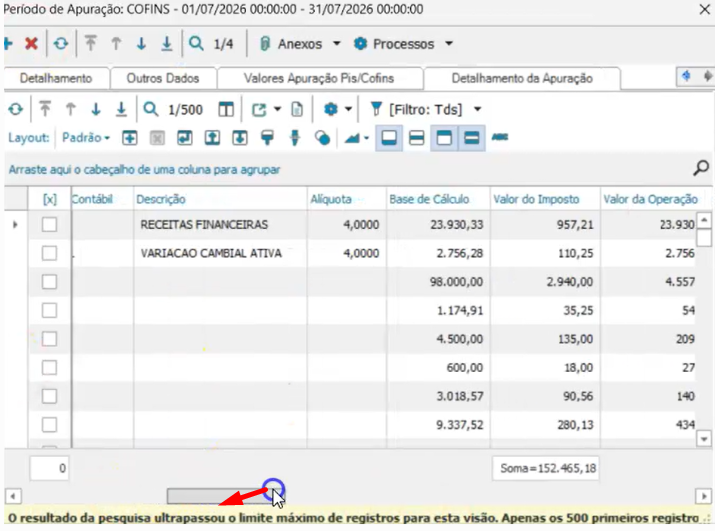
Task: Click the vertical scrollbar down arrow
Action: (x=704, y=439)
